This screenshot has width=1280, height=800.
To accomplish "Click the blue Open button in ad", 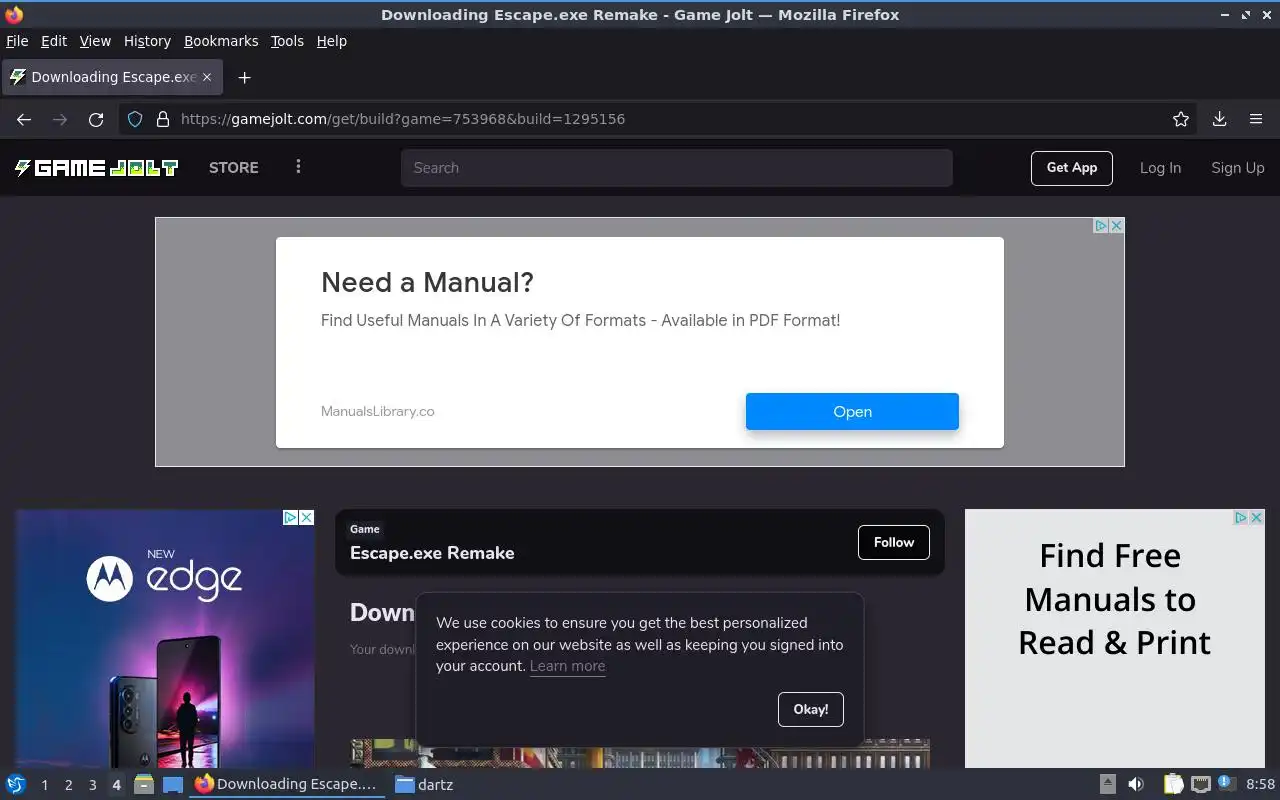I will tap(852, 412).
